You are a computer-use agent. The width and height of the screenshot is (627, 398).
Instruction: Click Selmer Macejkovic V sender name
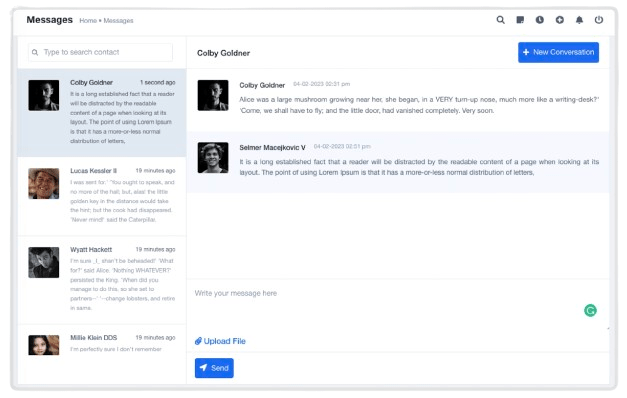tap(272, 148)
